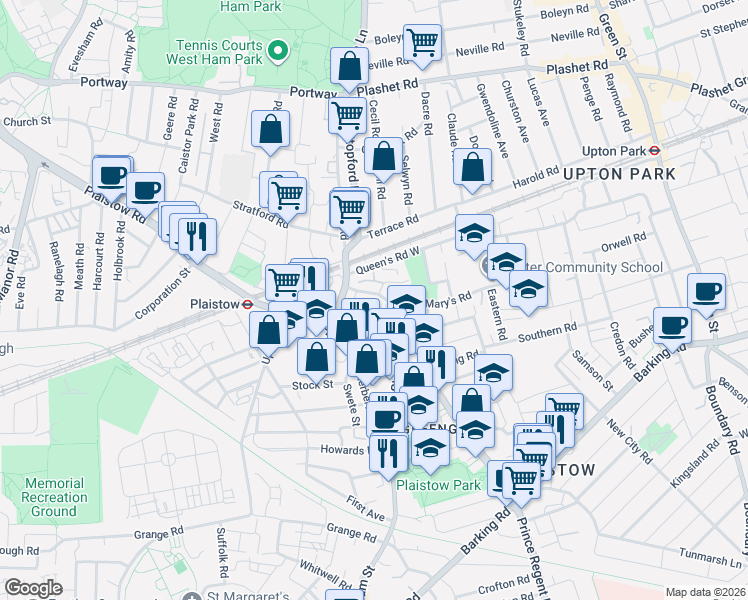Click the graduation cap marker above Queen's Rd W

(474, 236)
